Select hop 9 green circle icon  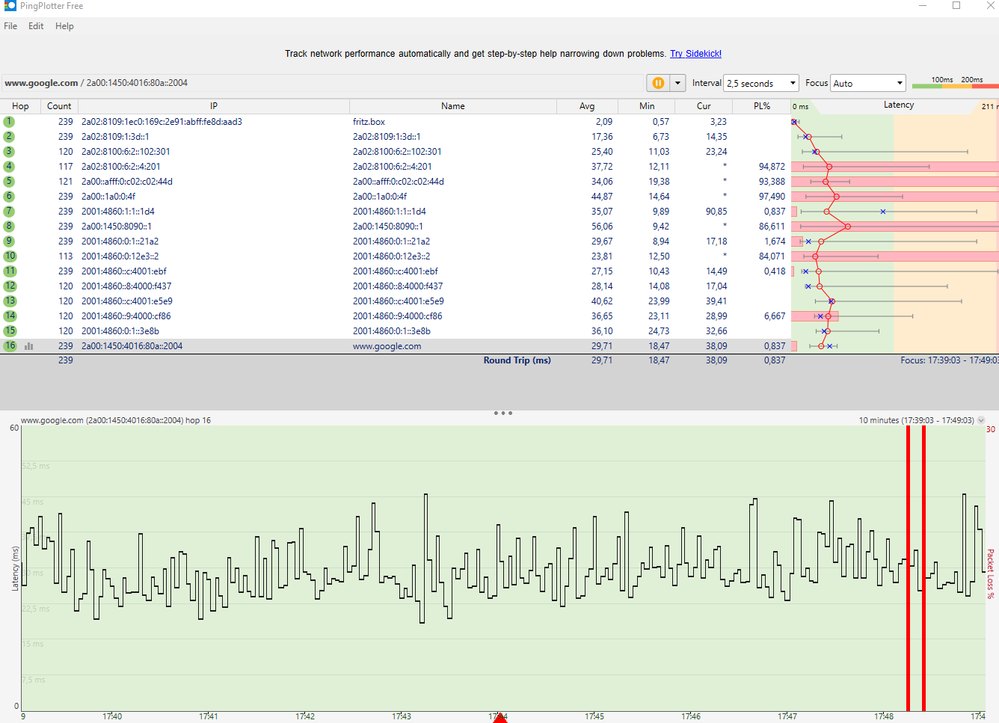9,241
